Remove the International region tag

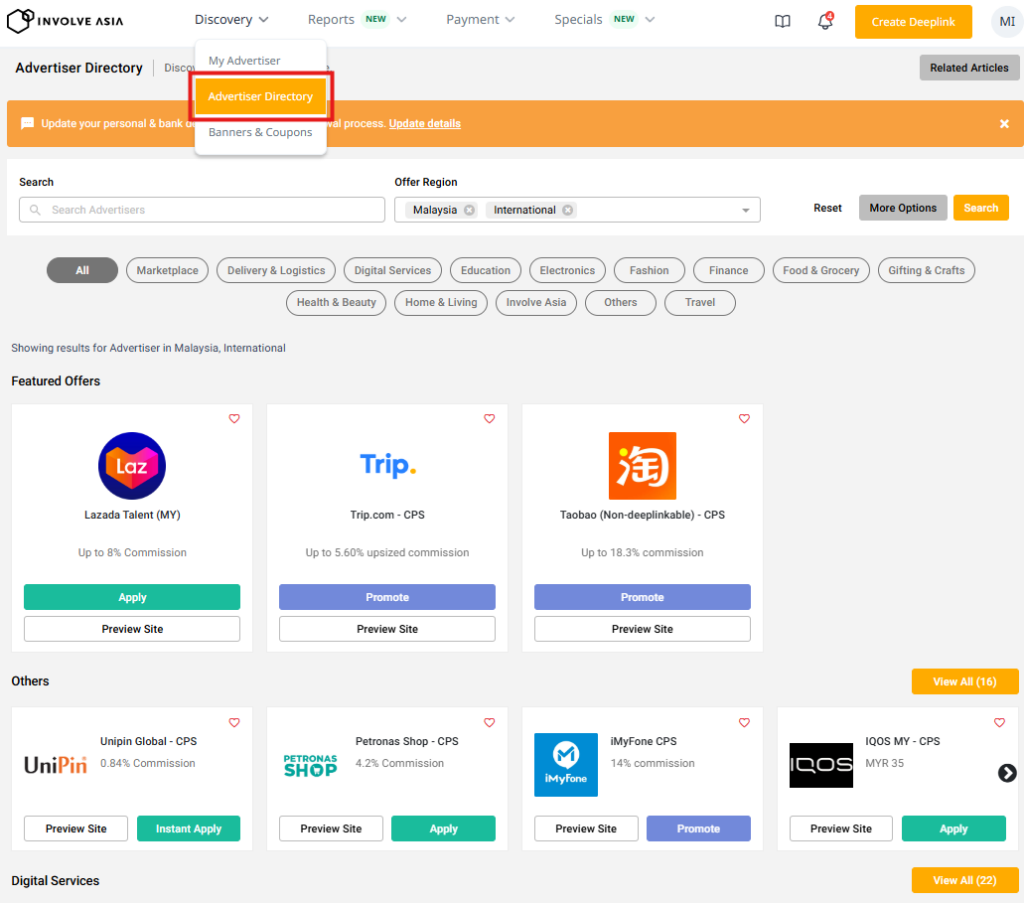[x=568, y=210]
